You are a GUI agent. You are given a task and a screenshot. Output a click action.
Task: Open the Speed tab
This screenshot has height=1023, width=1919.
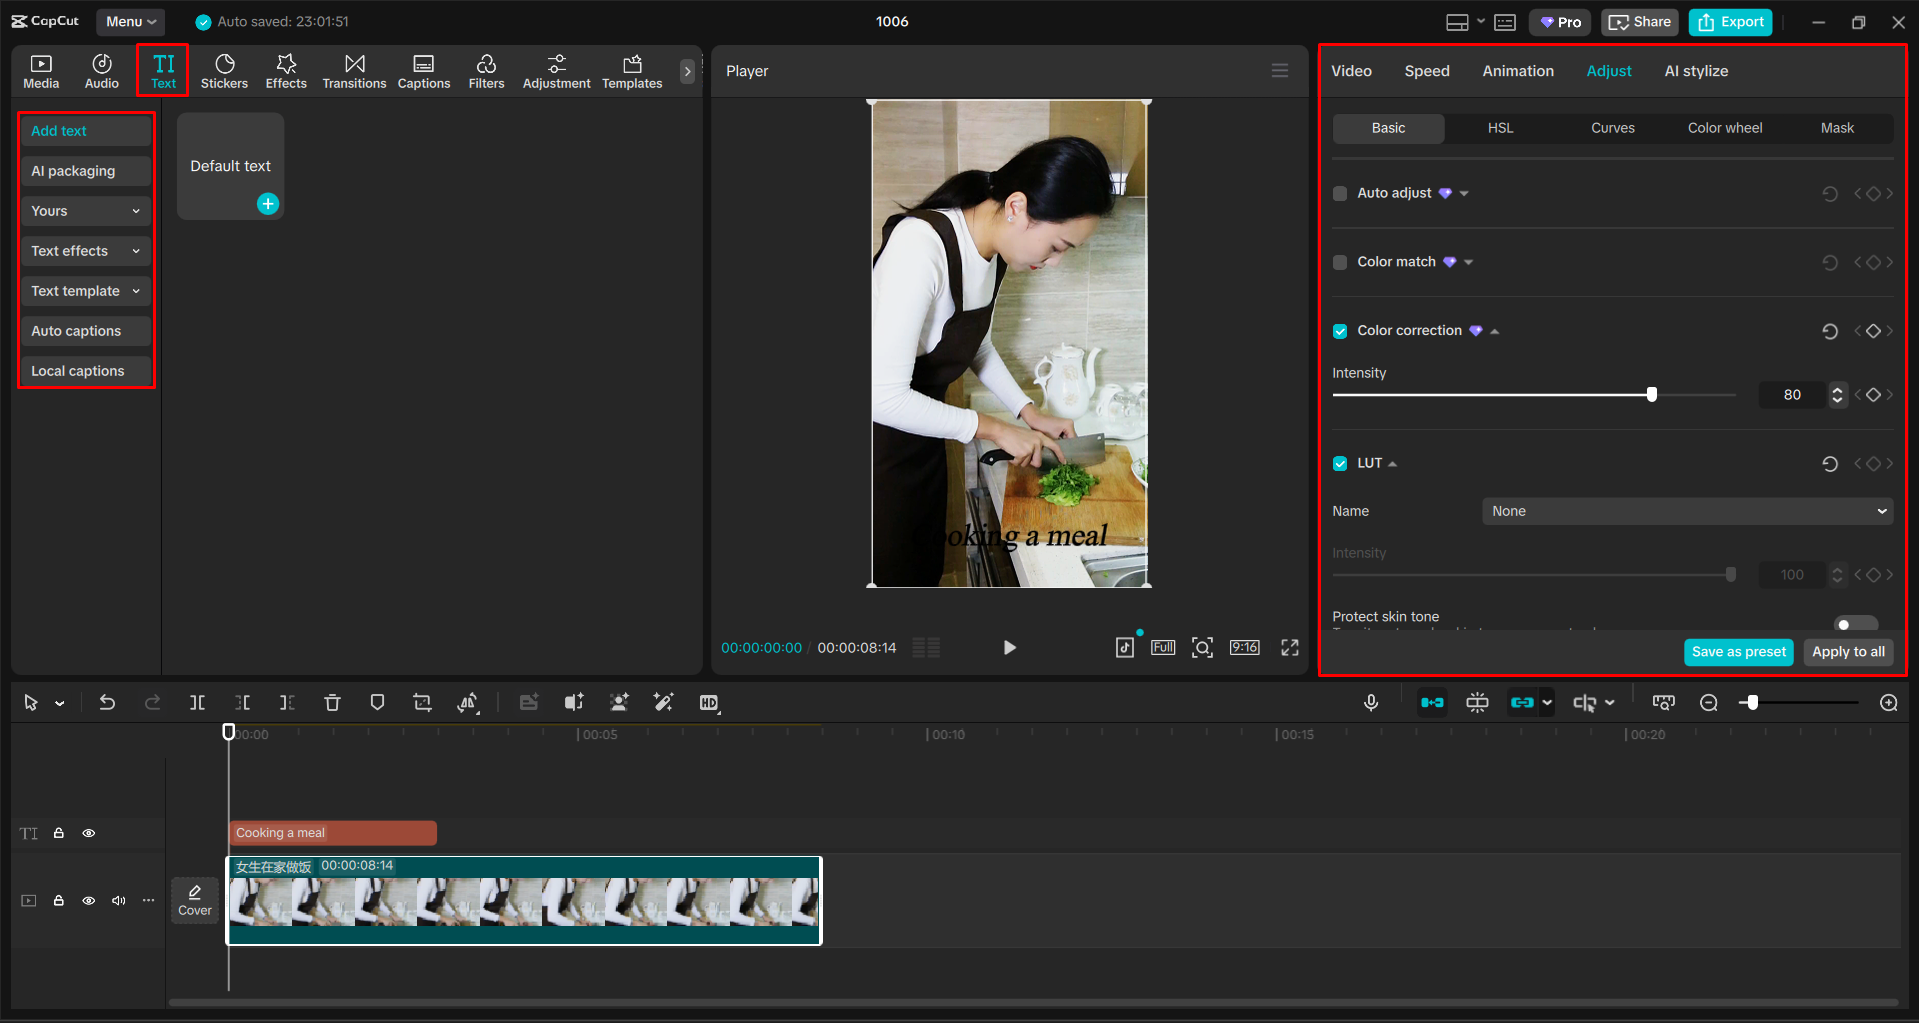coord(1426,70)
